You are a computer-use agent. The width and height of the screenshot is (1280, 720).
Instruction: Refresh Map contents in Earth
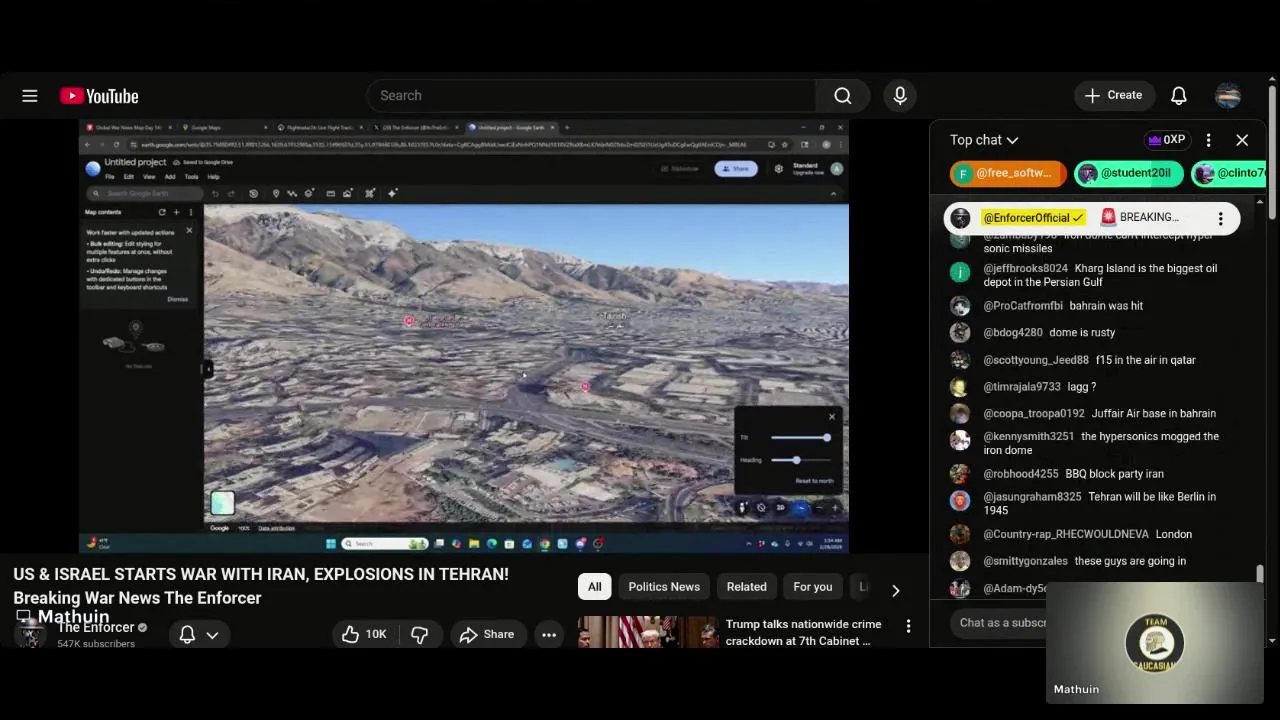click(x=162, y=212)
